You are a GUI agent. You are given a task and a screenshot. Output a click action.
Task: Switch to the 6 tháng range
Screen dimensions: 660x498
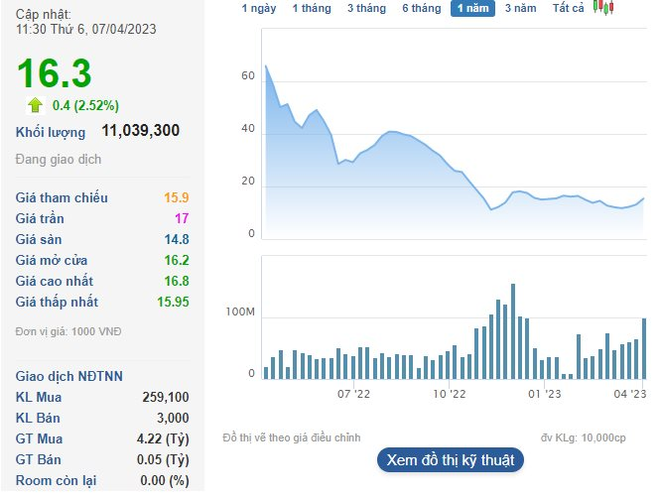click(x=422, y=8)
